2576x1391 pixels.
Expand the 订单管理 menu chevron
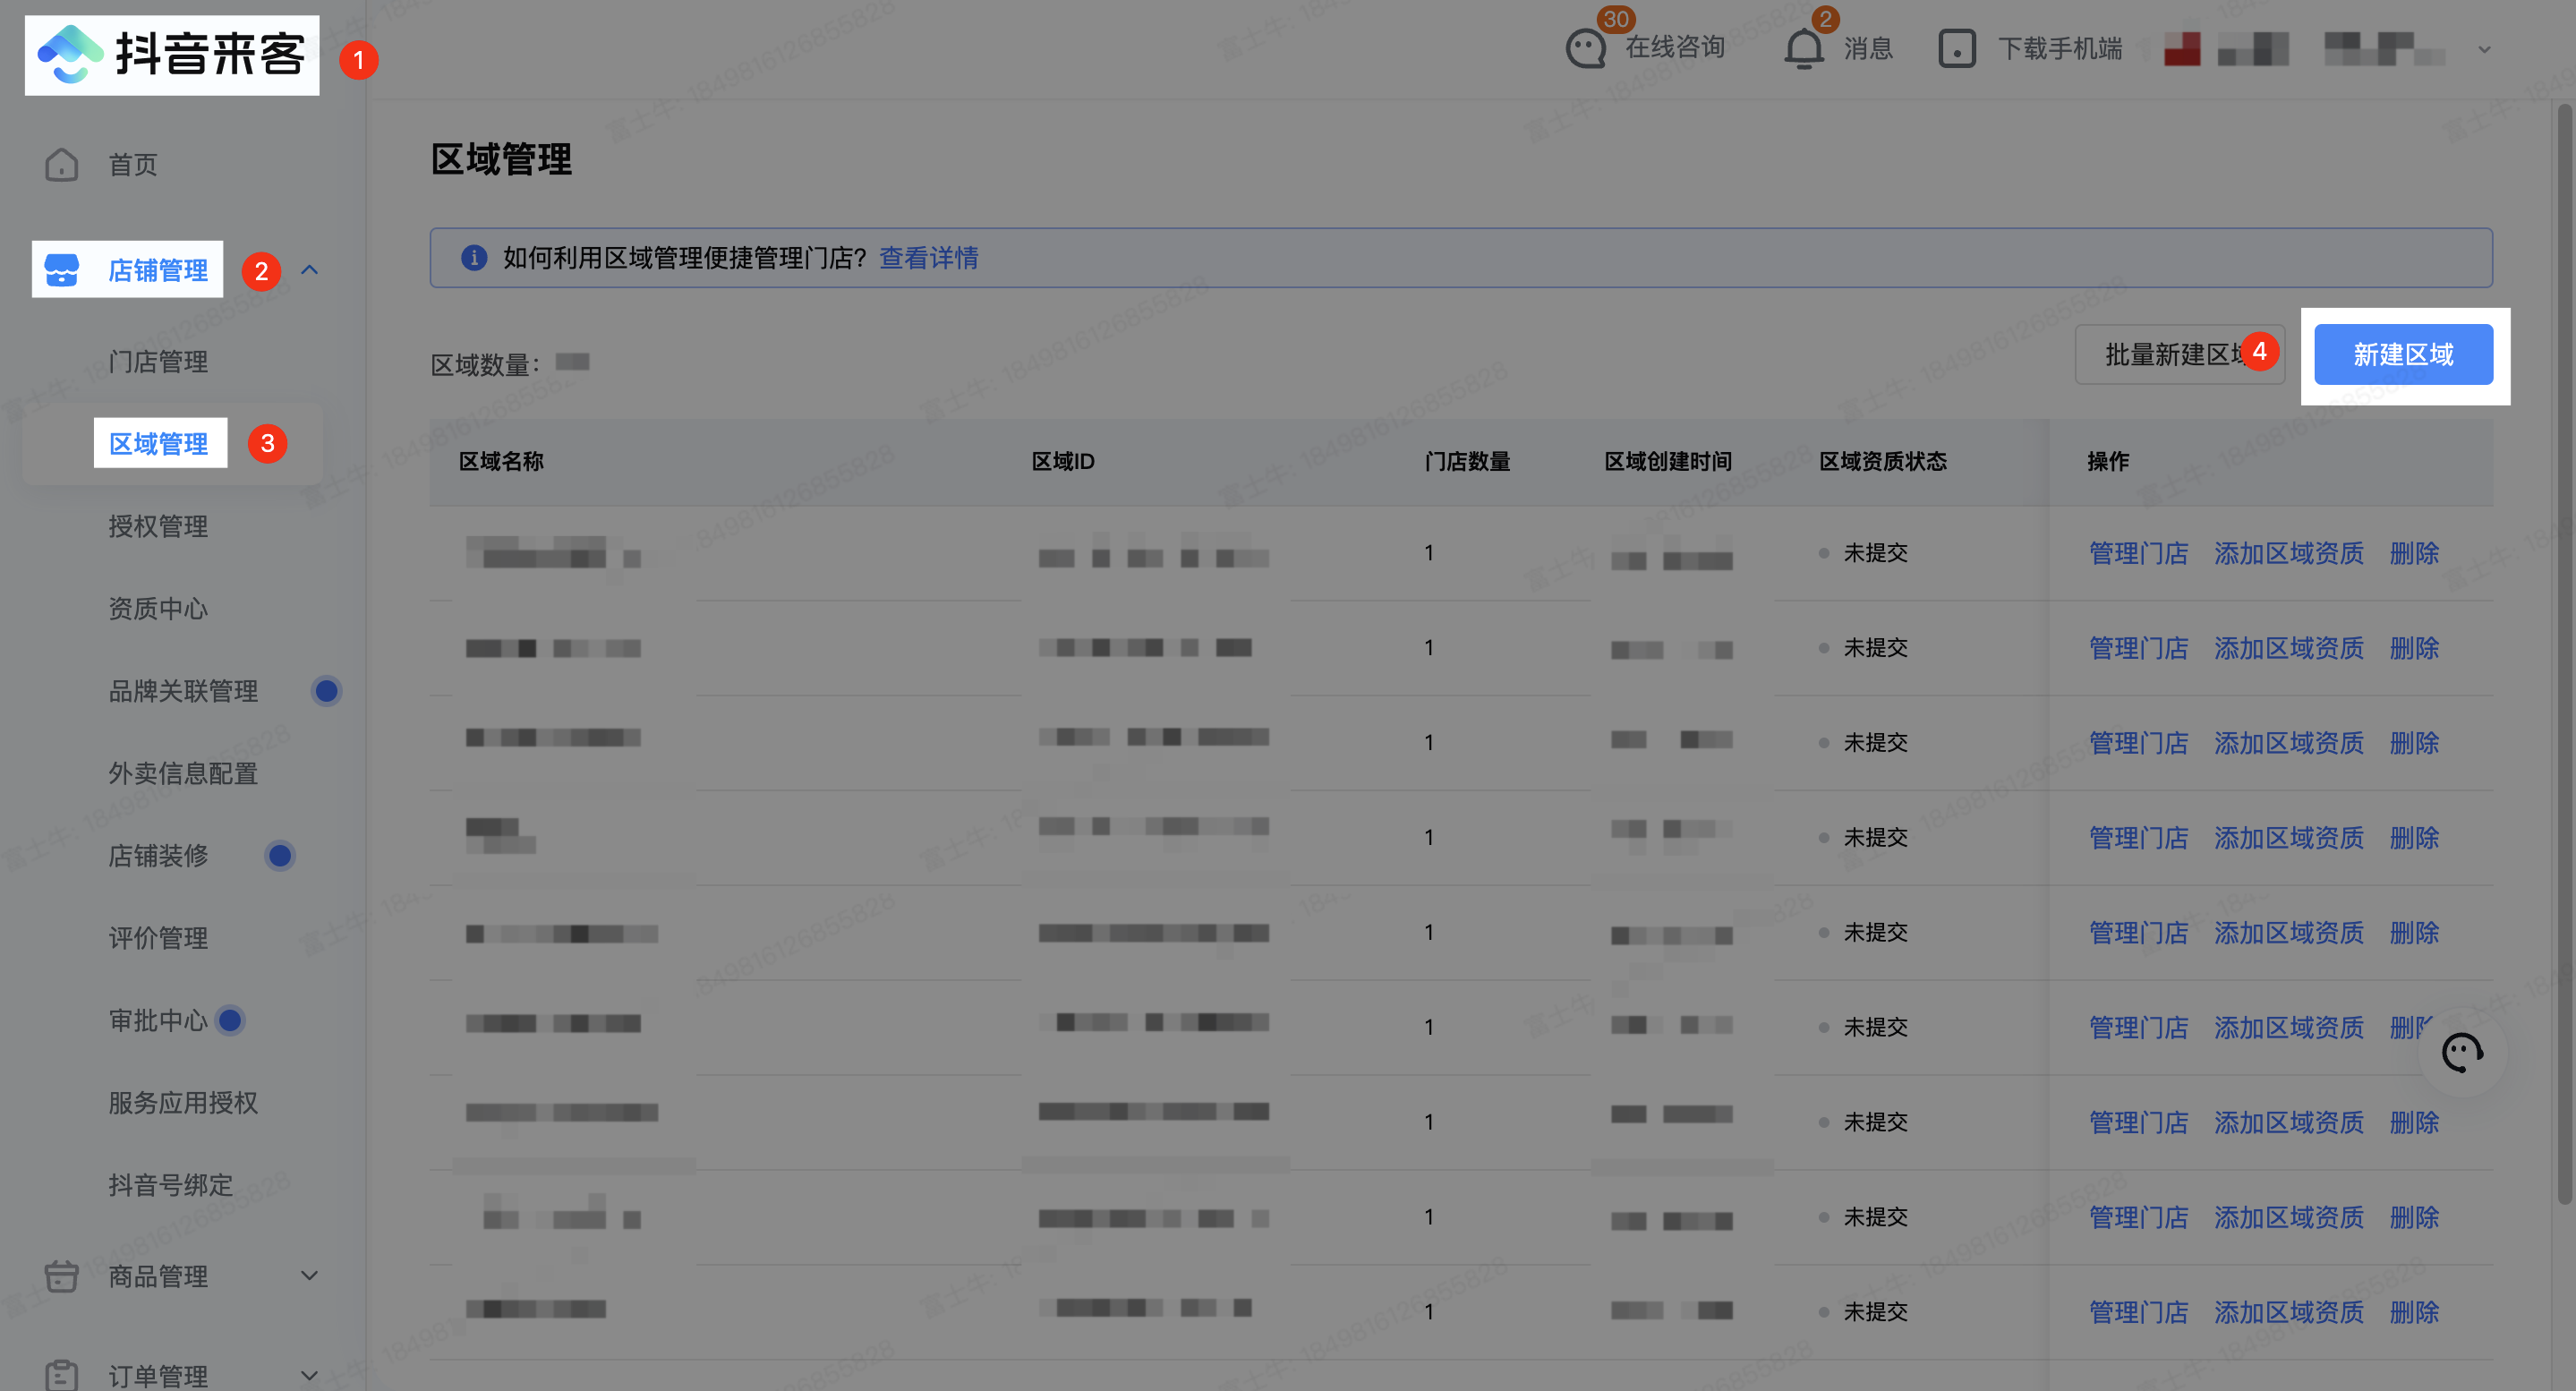pyautogui.click(x=310, y=1375)
